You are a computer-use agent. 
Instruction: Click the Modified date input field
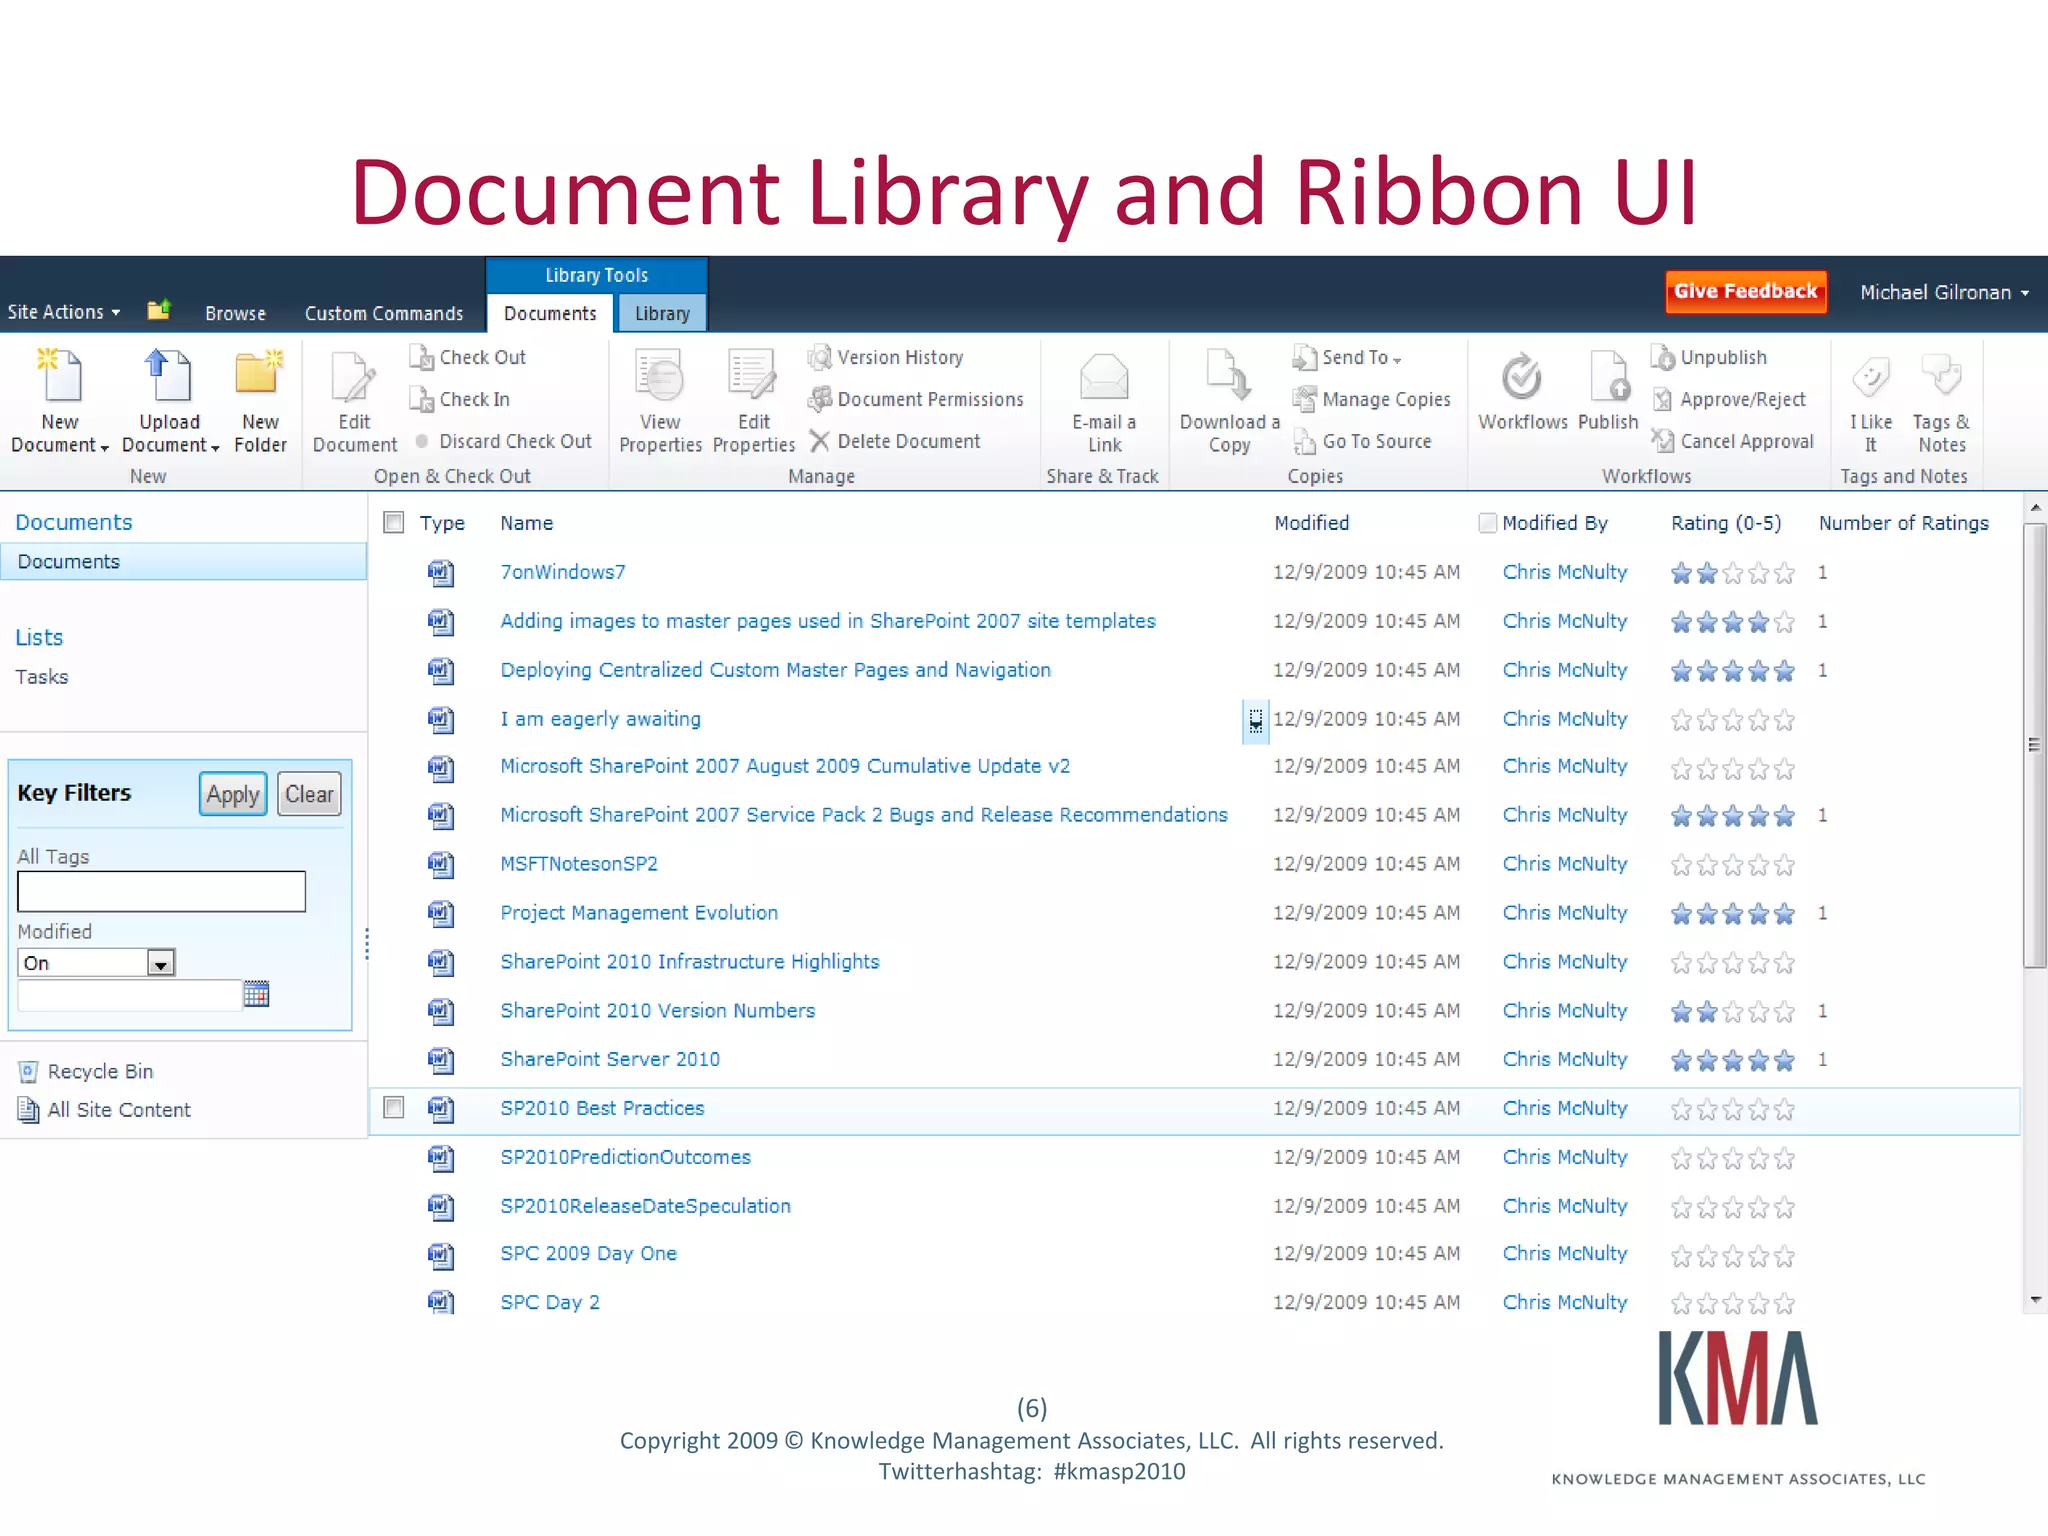[x=129, y=995]
